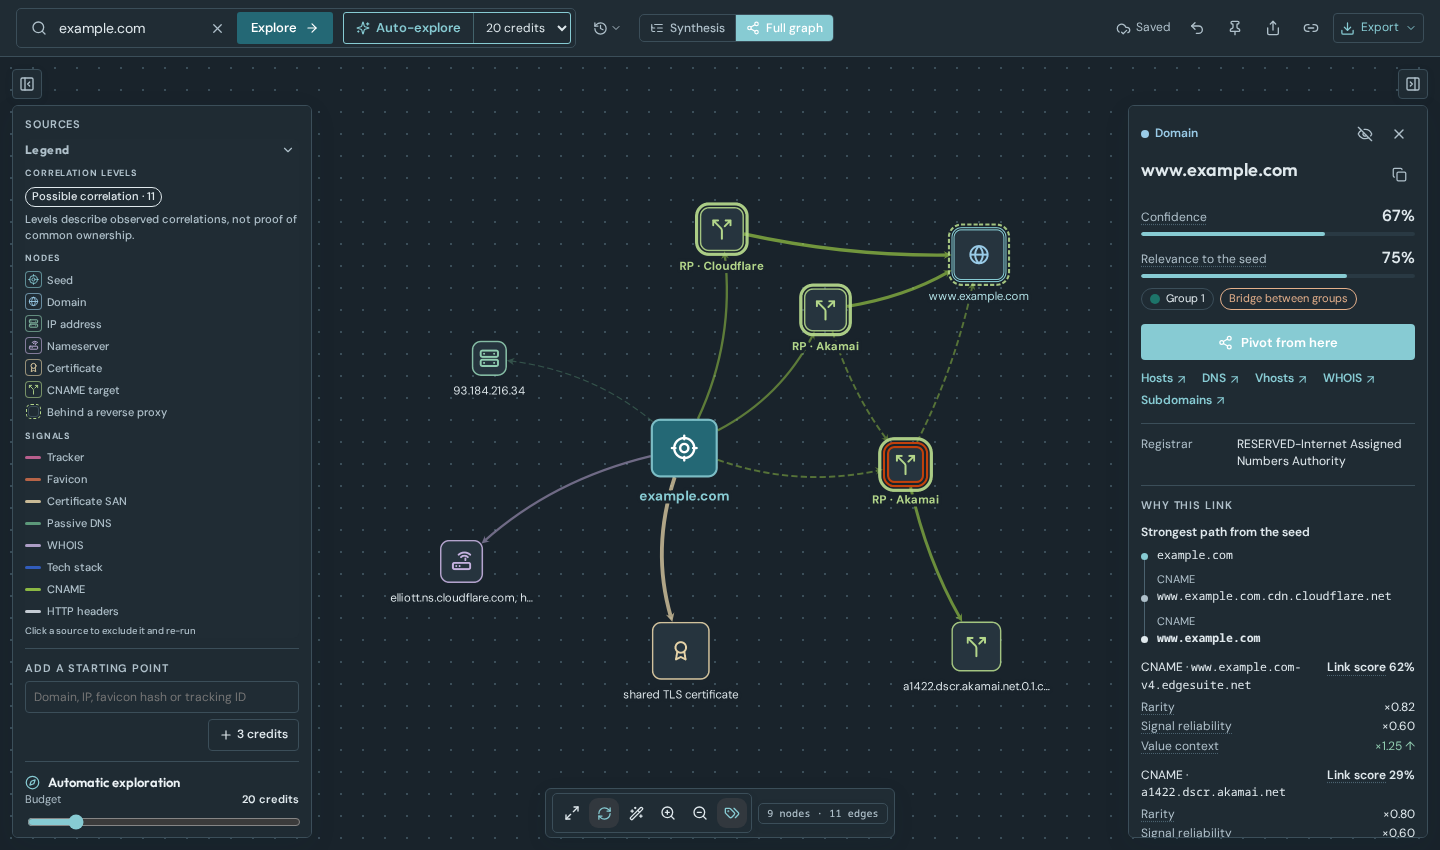Open the share icon in top toolbar
The width and height of the screenshot is (1440, 850).
1273,28
